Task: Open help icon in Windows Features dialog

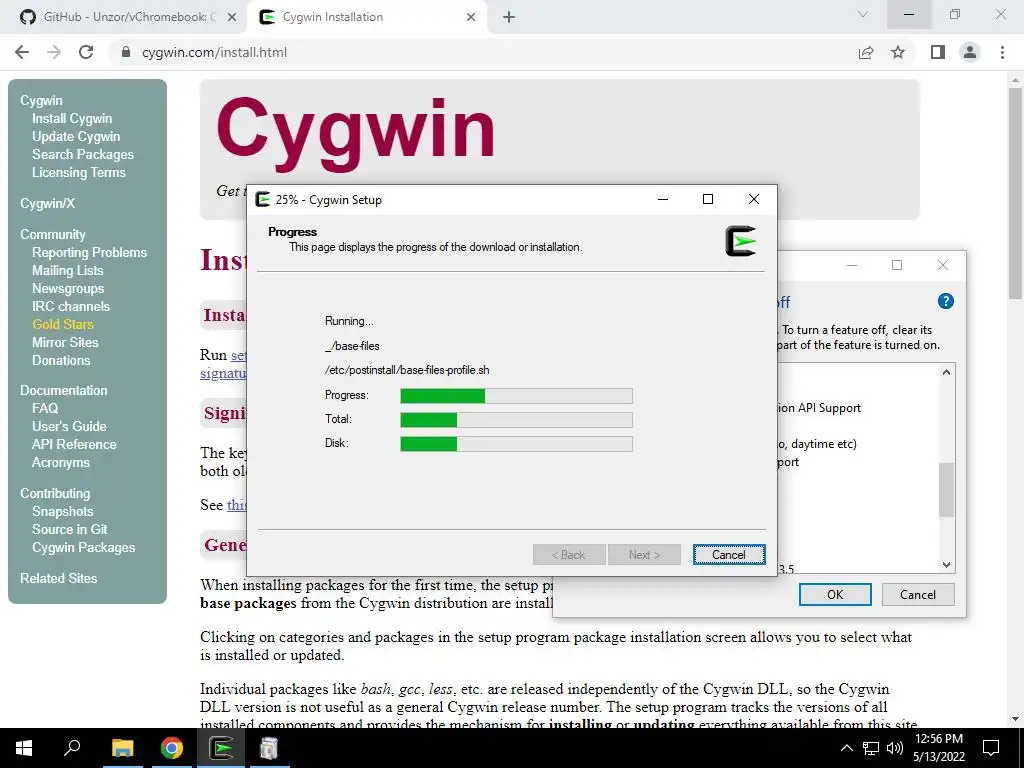Action: [x=945, y=301]
